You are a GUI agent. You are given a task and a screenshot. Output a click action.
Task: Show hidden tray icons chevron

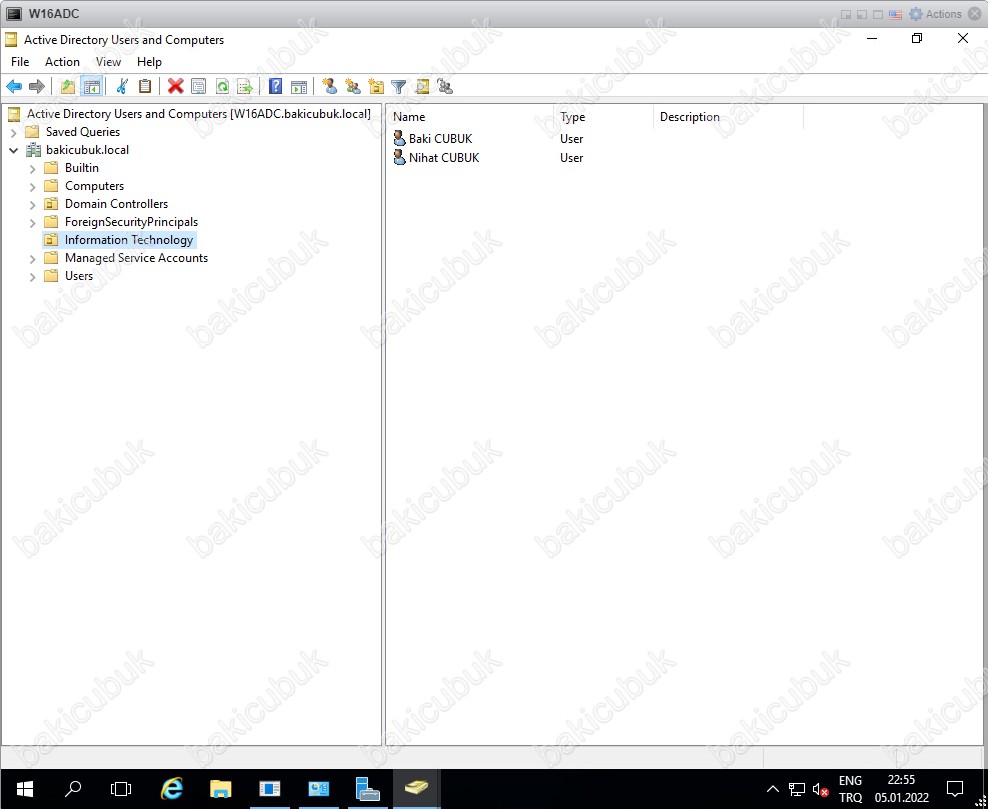(773, 789)
